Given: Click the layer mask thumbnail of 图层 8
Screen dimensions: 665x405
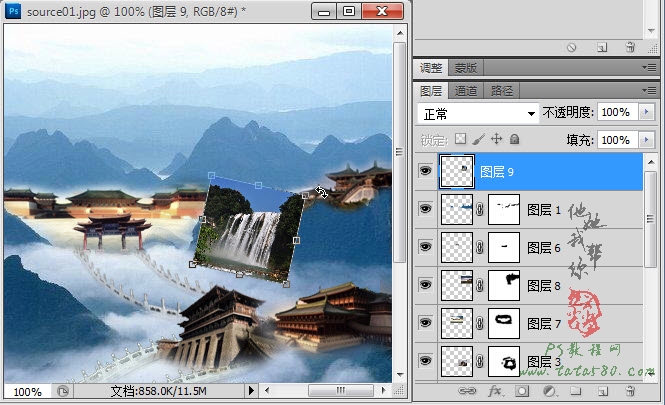Looking at the screenshot, I should tap(504, 285).
